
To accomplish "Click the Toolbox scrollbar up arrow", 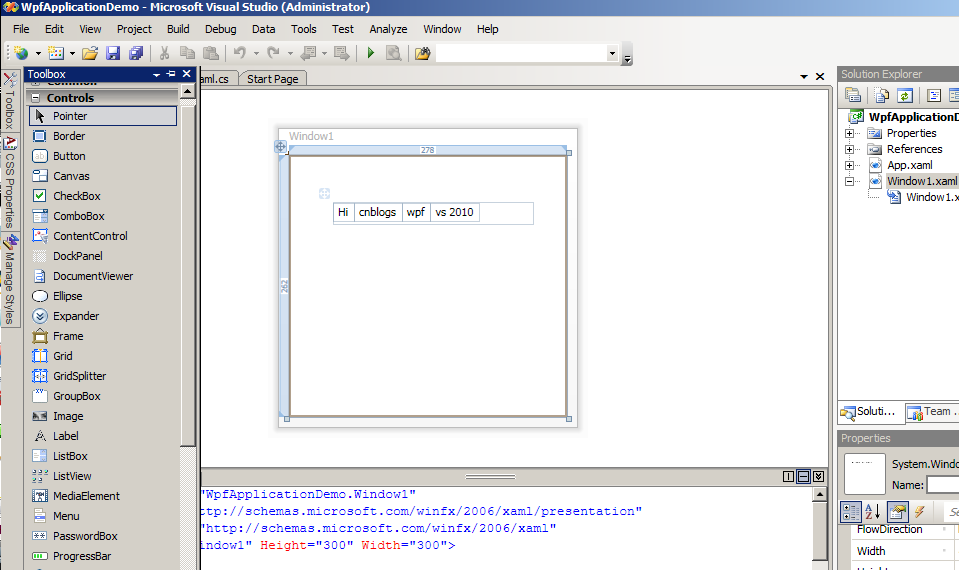I will pyautogui.click(x=188, y=92).
